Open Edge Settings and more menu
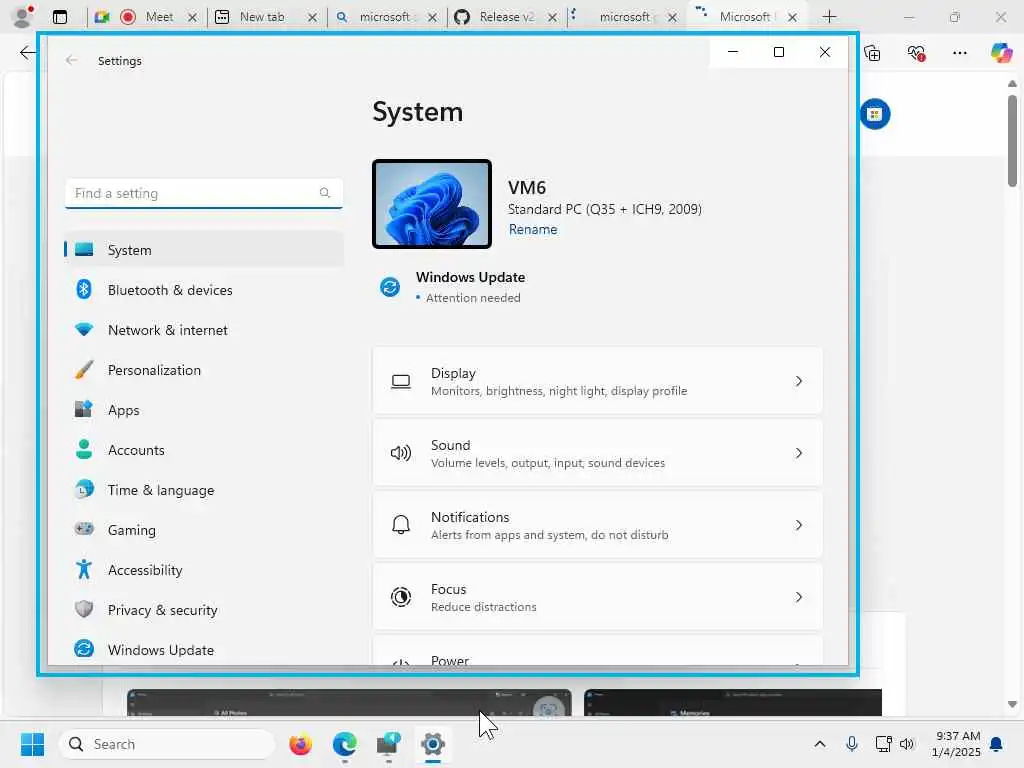Screen dimensions: 1024x768 tap(959, 53)
